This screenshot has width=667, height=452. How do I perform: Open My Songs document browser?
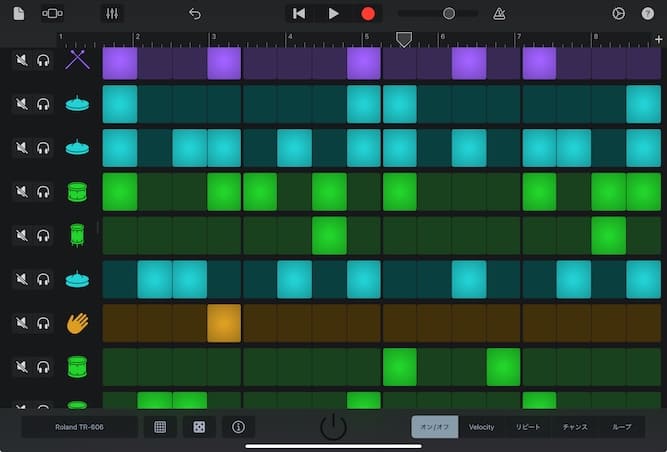pos(19,14)
